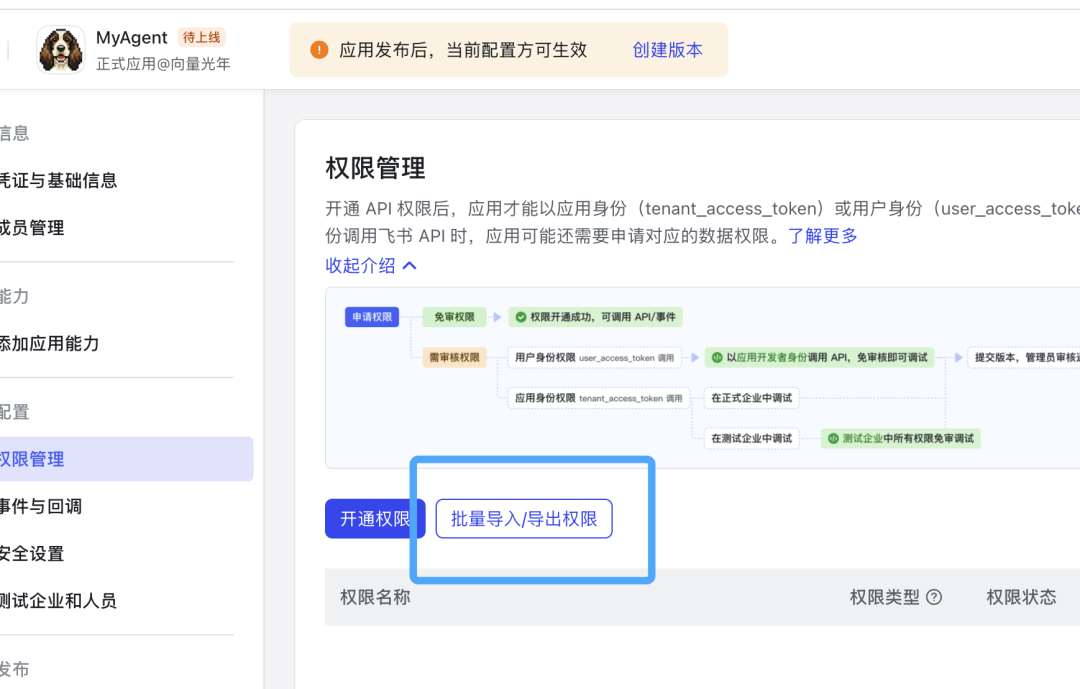Select 凭证与基础信息 in the sidebar
1080x689 pixels.
(60, 180)
